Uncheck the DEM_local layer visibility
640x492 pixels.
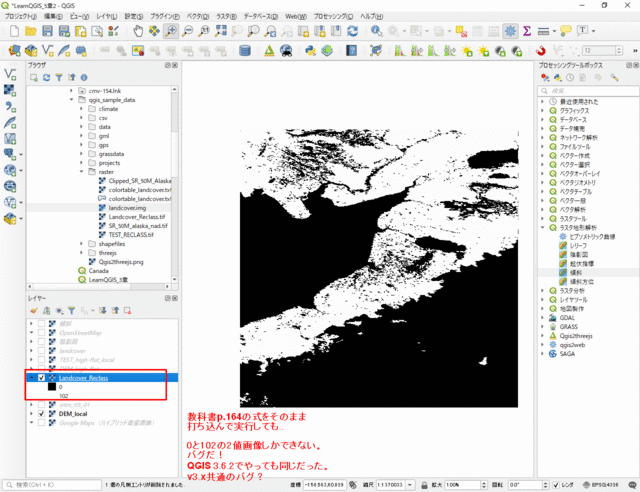pos(41,414)
